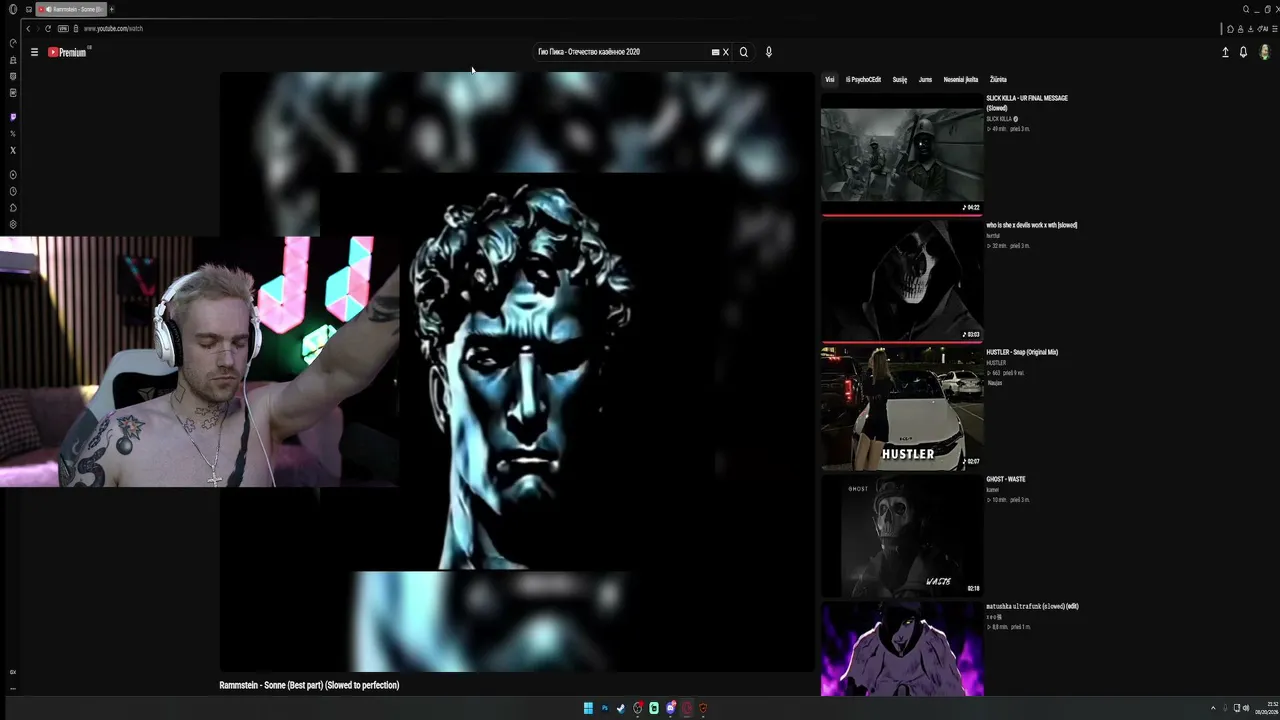Select the "Susiję" filter chip
1280x720 pixels.
coord(900,80)
